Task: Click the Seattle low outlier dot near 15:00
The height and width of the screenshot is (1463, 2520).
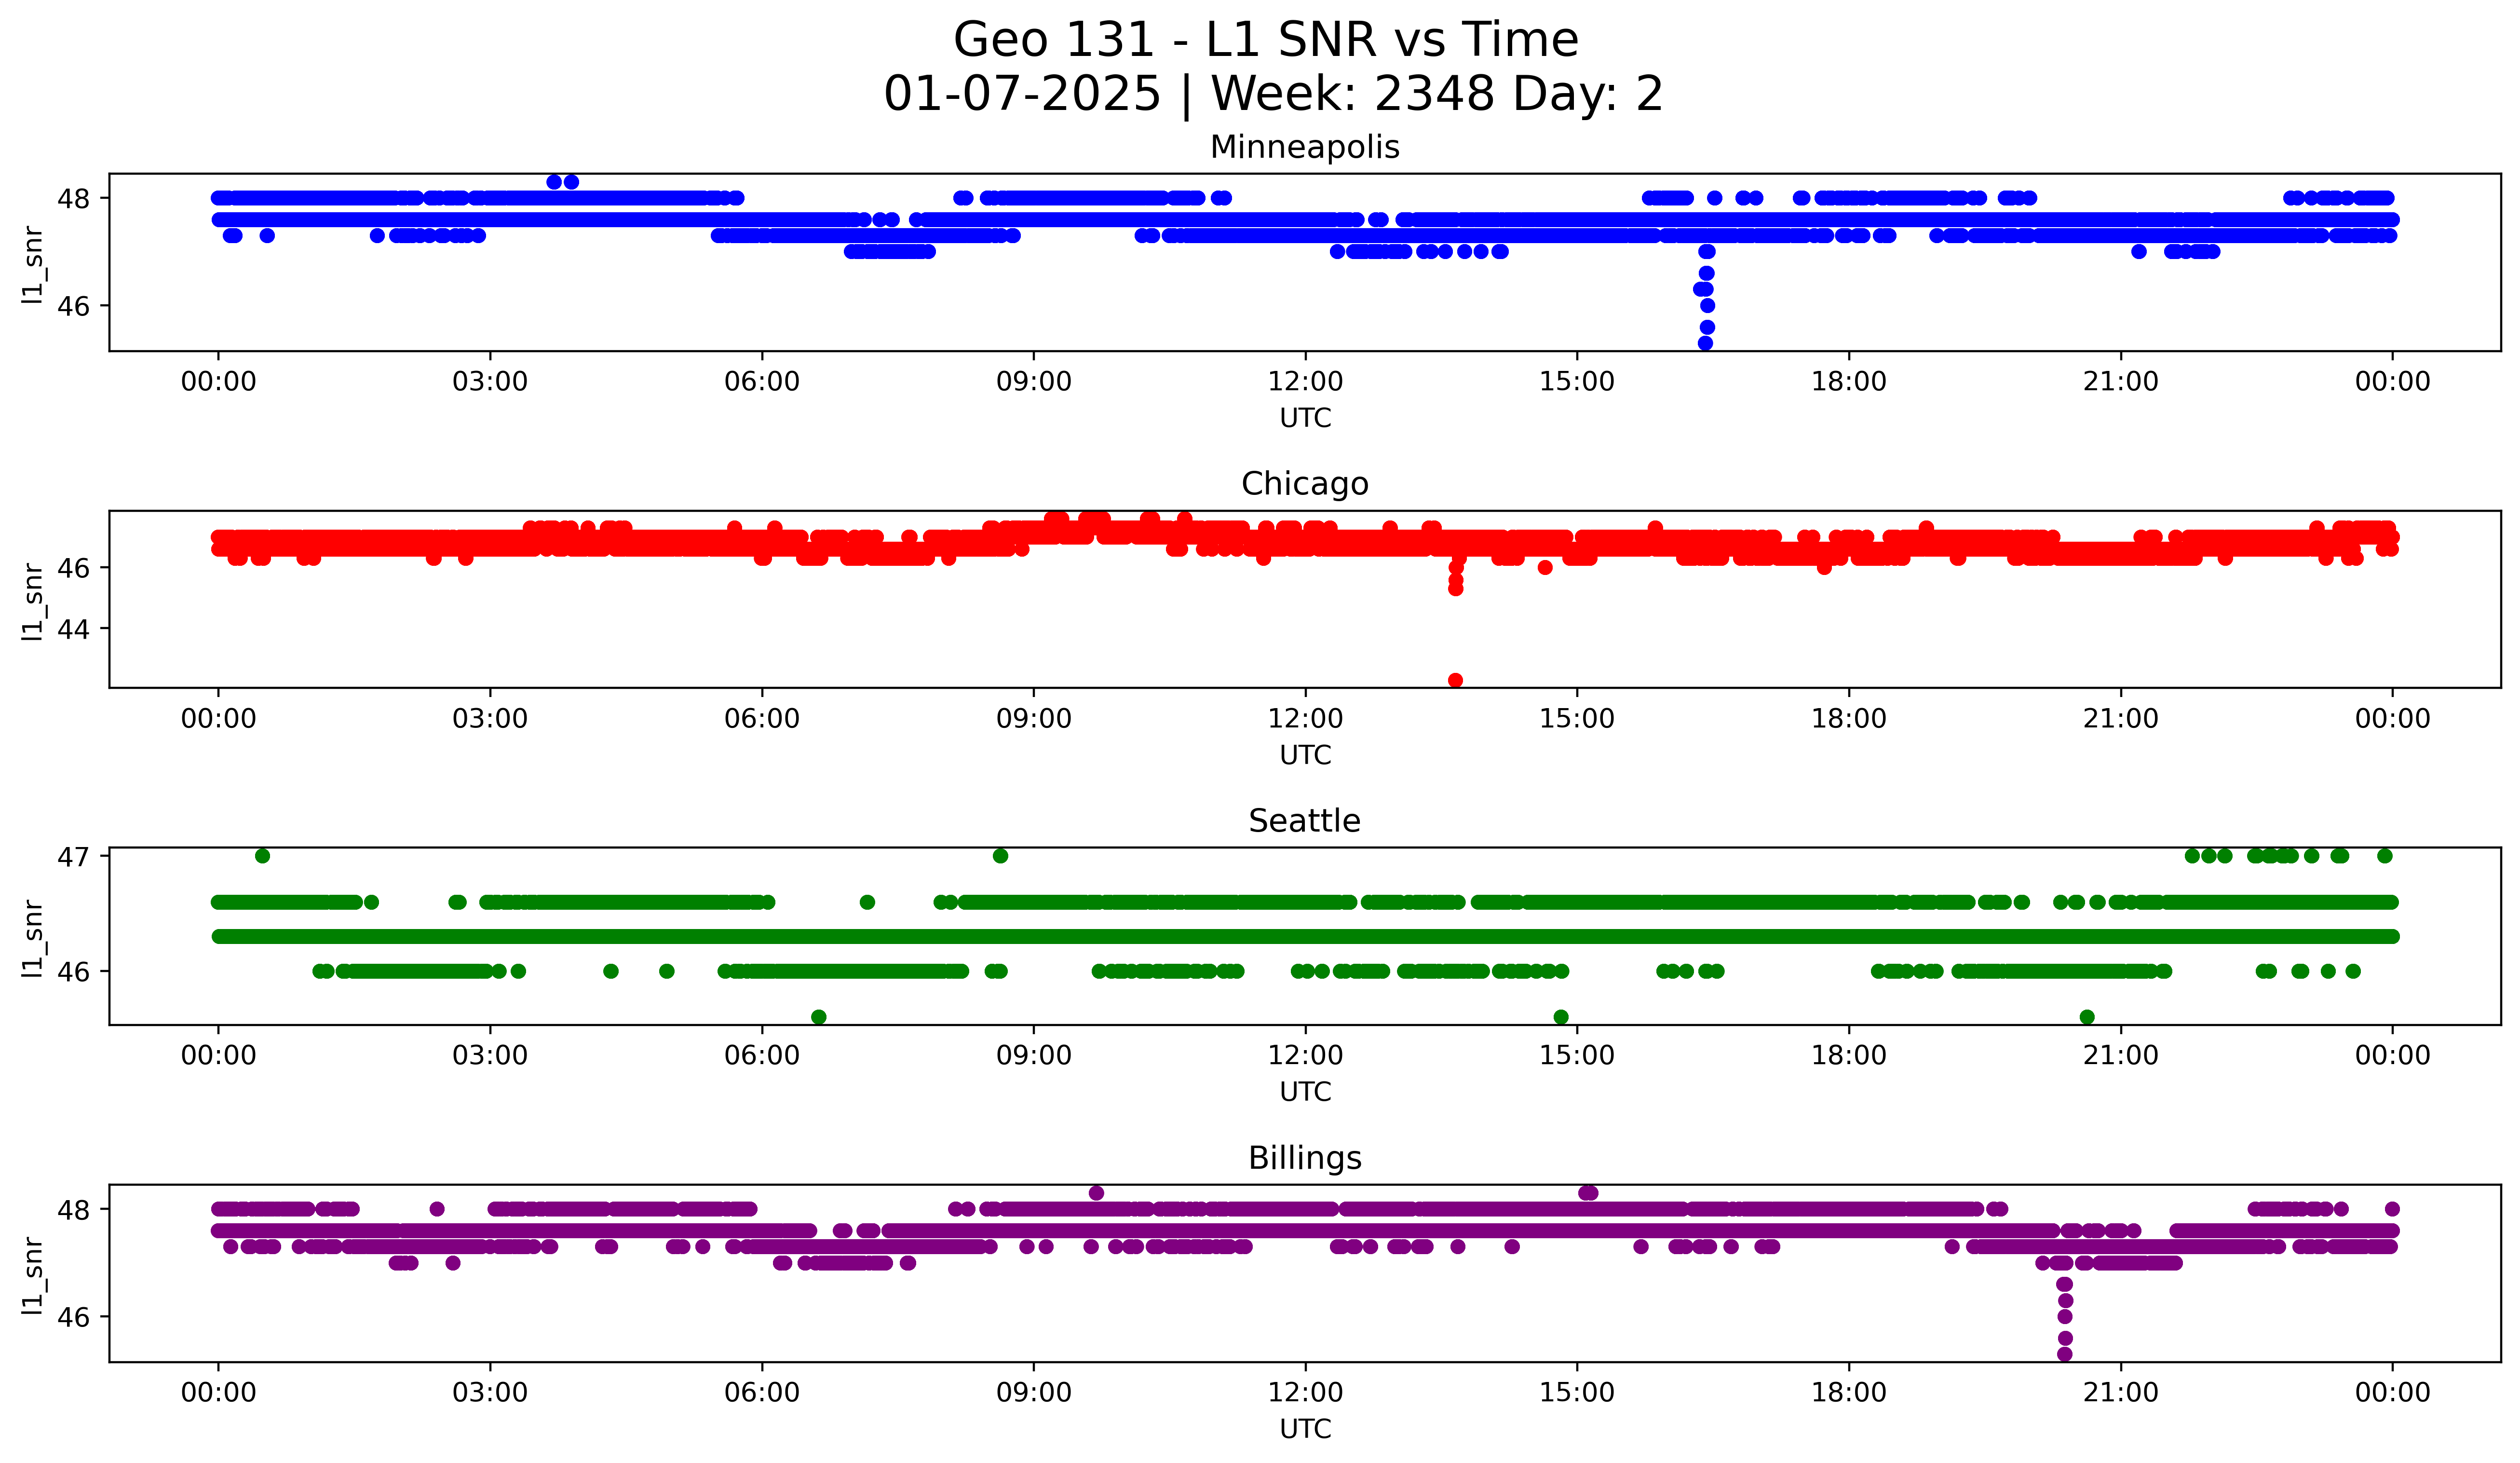Action: (x=1560, y=1017)
